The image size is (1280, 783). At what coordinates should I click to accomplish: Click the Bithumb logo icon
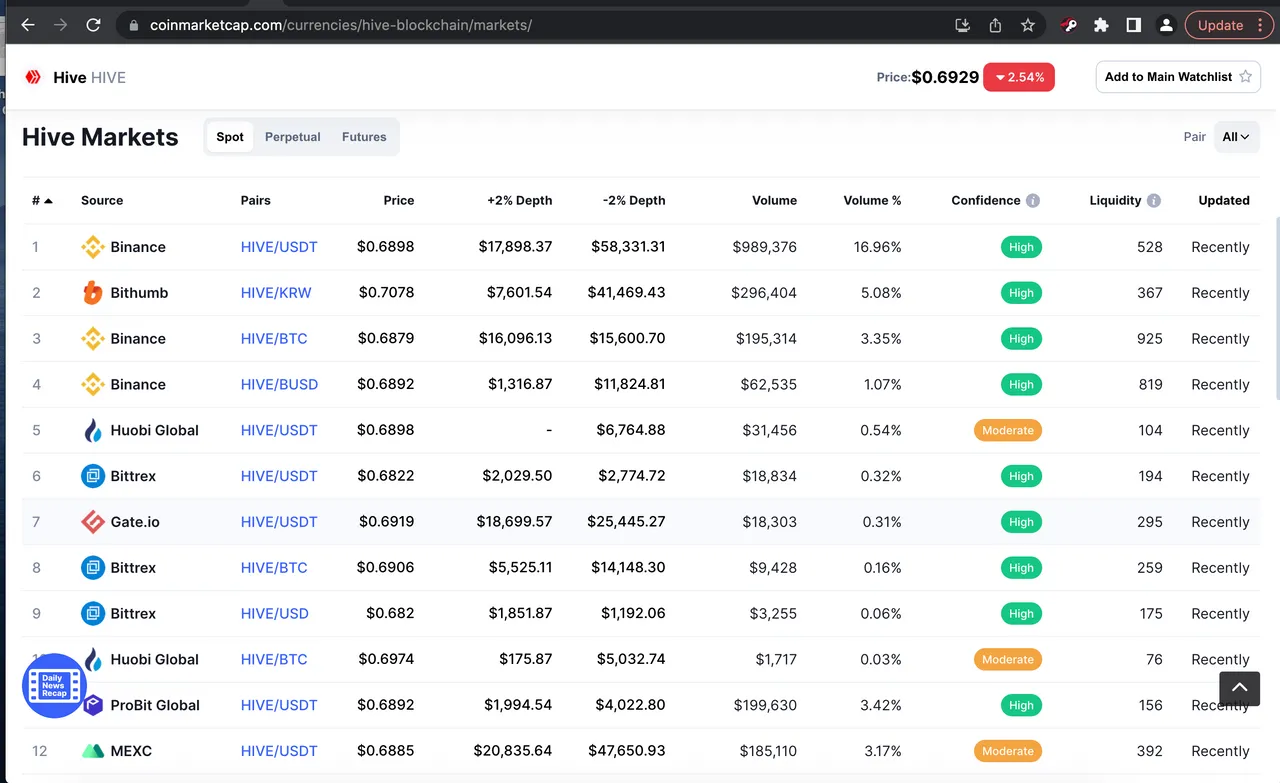tap(92, 293)
